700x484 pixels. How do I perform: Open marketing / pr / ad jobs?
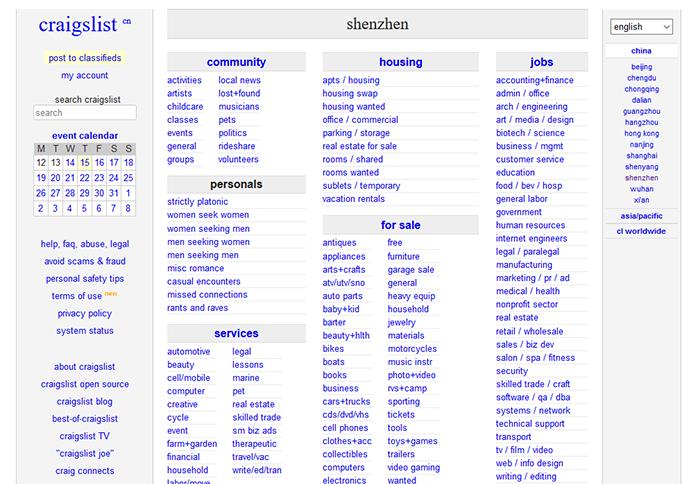click(x=533, y=278)
